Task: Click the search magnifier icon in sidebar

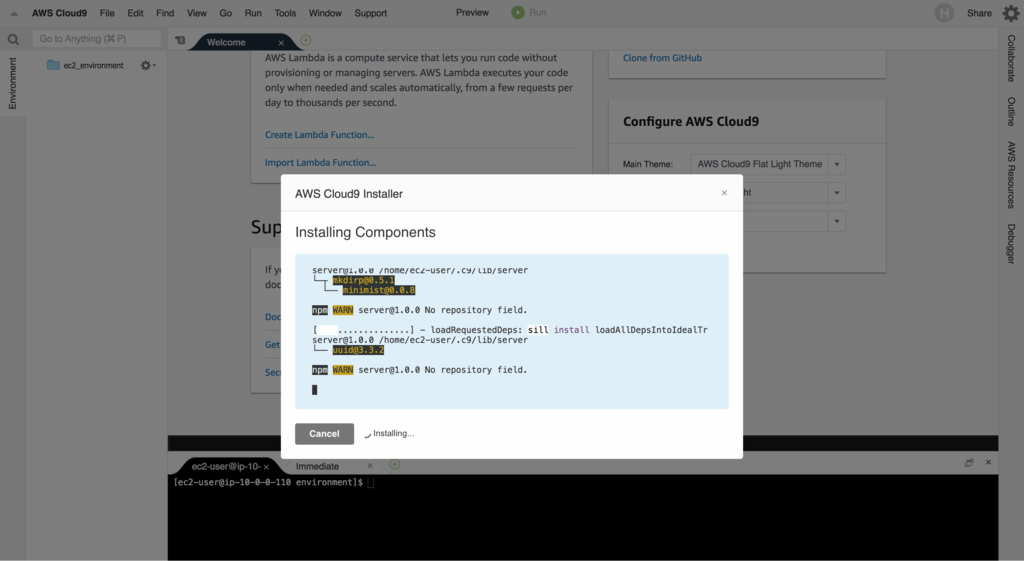Action: pos(13,40)
